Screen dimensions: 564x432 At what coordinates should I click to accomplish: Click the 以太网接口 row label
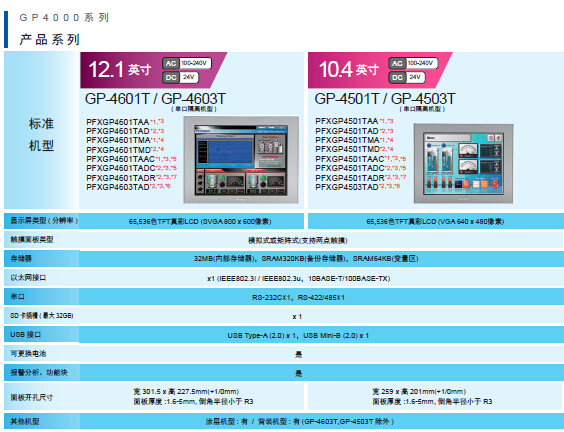click(28, 278)
